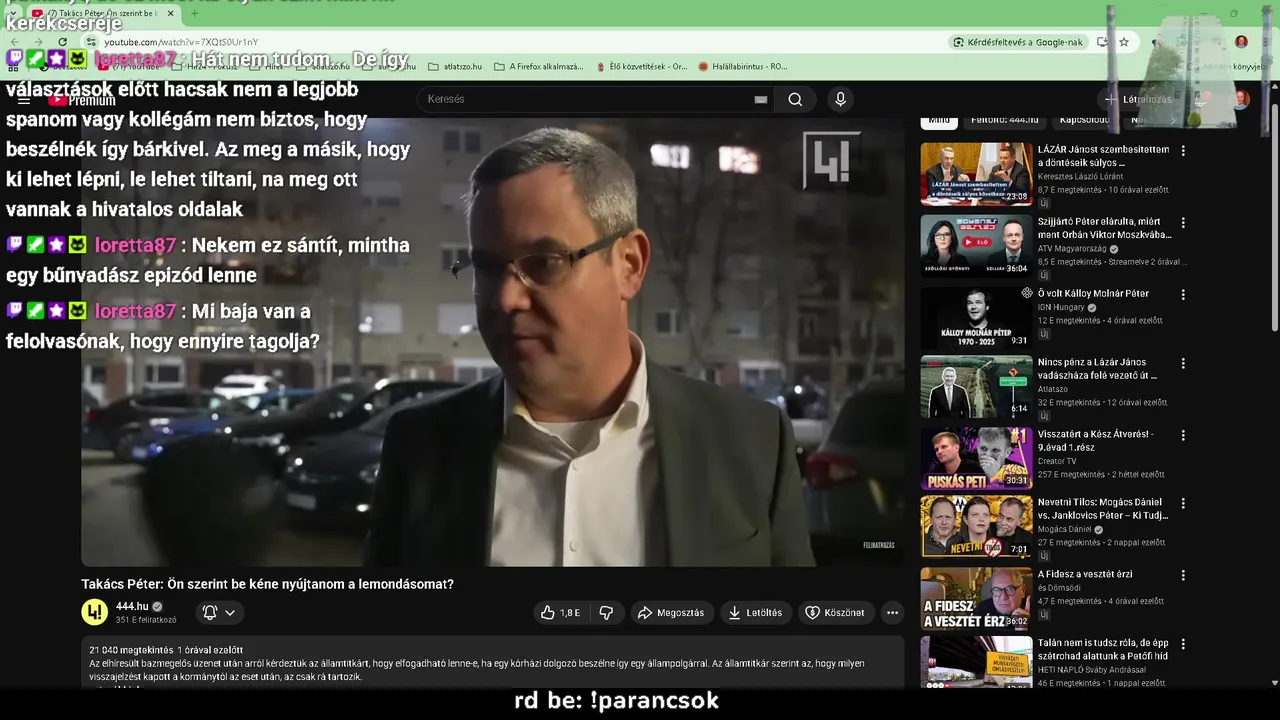Open options menu for Ő volt Kálloy Molnár Péter

[x=1183, y=295]
